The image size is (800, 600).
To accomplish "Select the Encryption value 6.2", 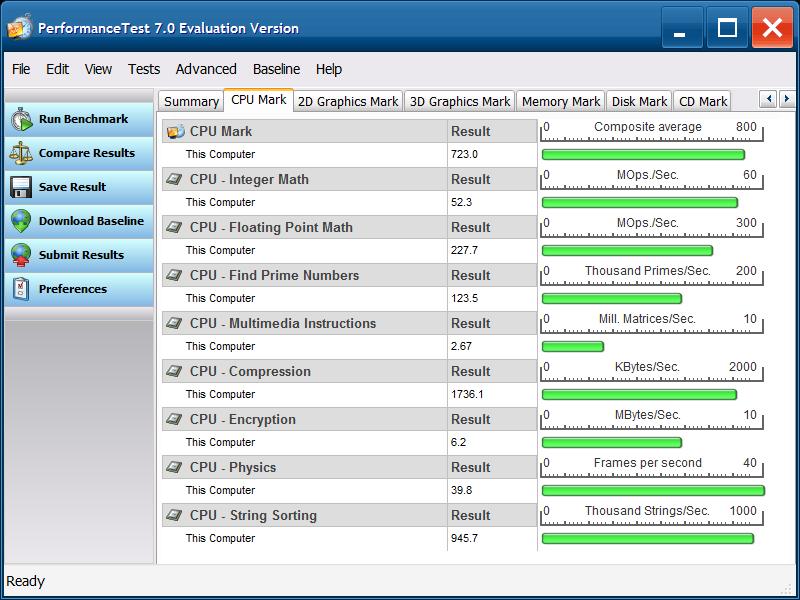I will click(458, 442).
